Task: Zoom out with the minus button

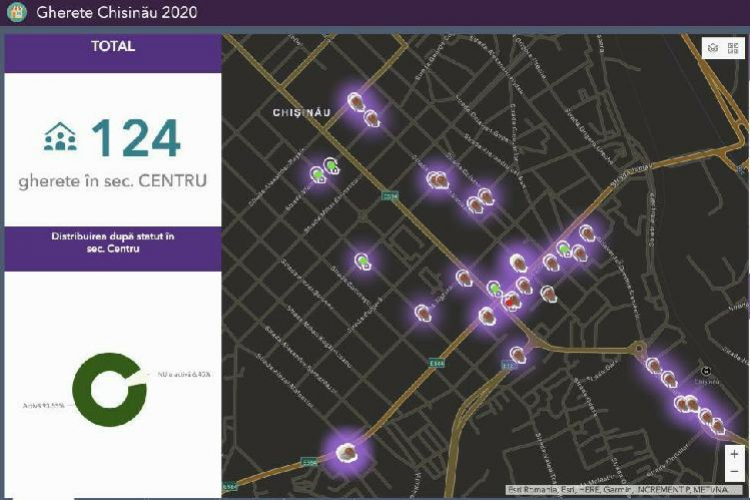Action: 735,471
